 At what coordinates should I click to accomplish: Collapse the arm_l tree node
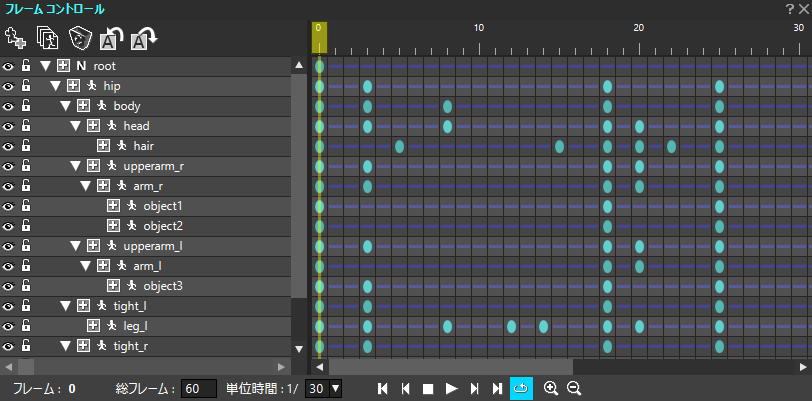pyautogui.click(x=85, y=266)
